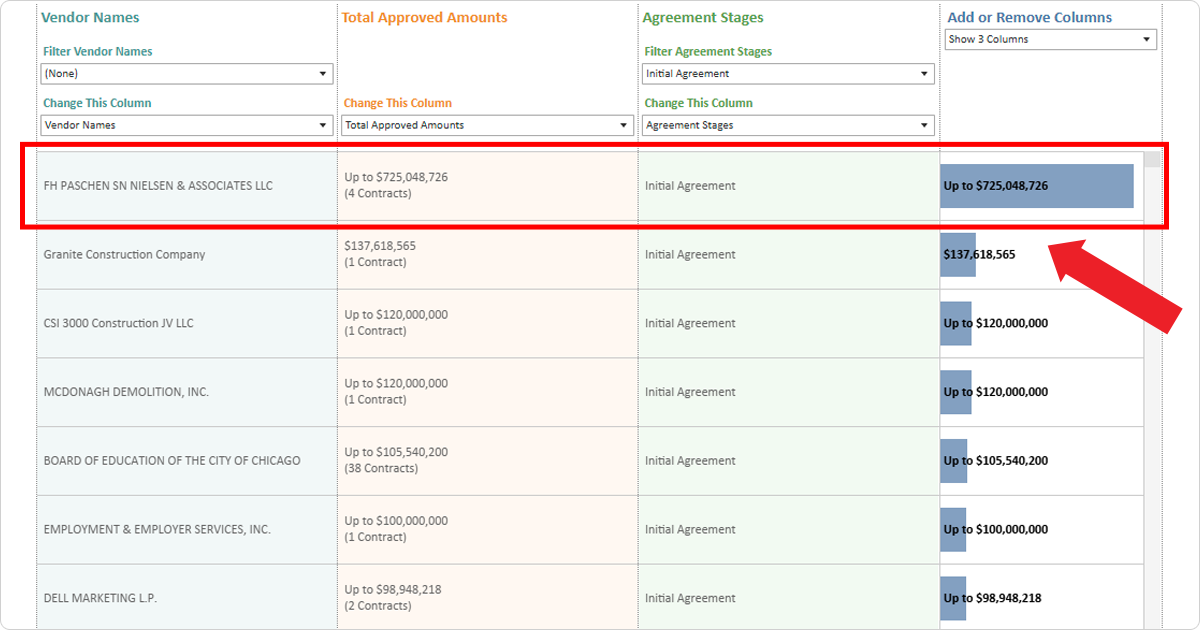Click the $137,618,565 blue bar
The width and height of the screenshot is (1200, 630).
click(958, 255)
